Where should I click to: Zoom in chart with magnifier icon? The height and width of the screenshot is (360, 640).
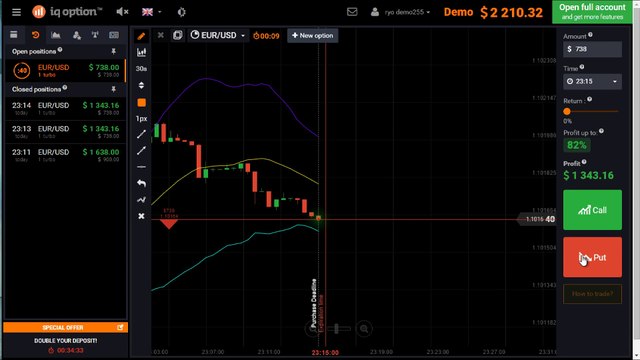coord(364,329)
